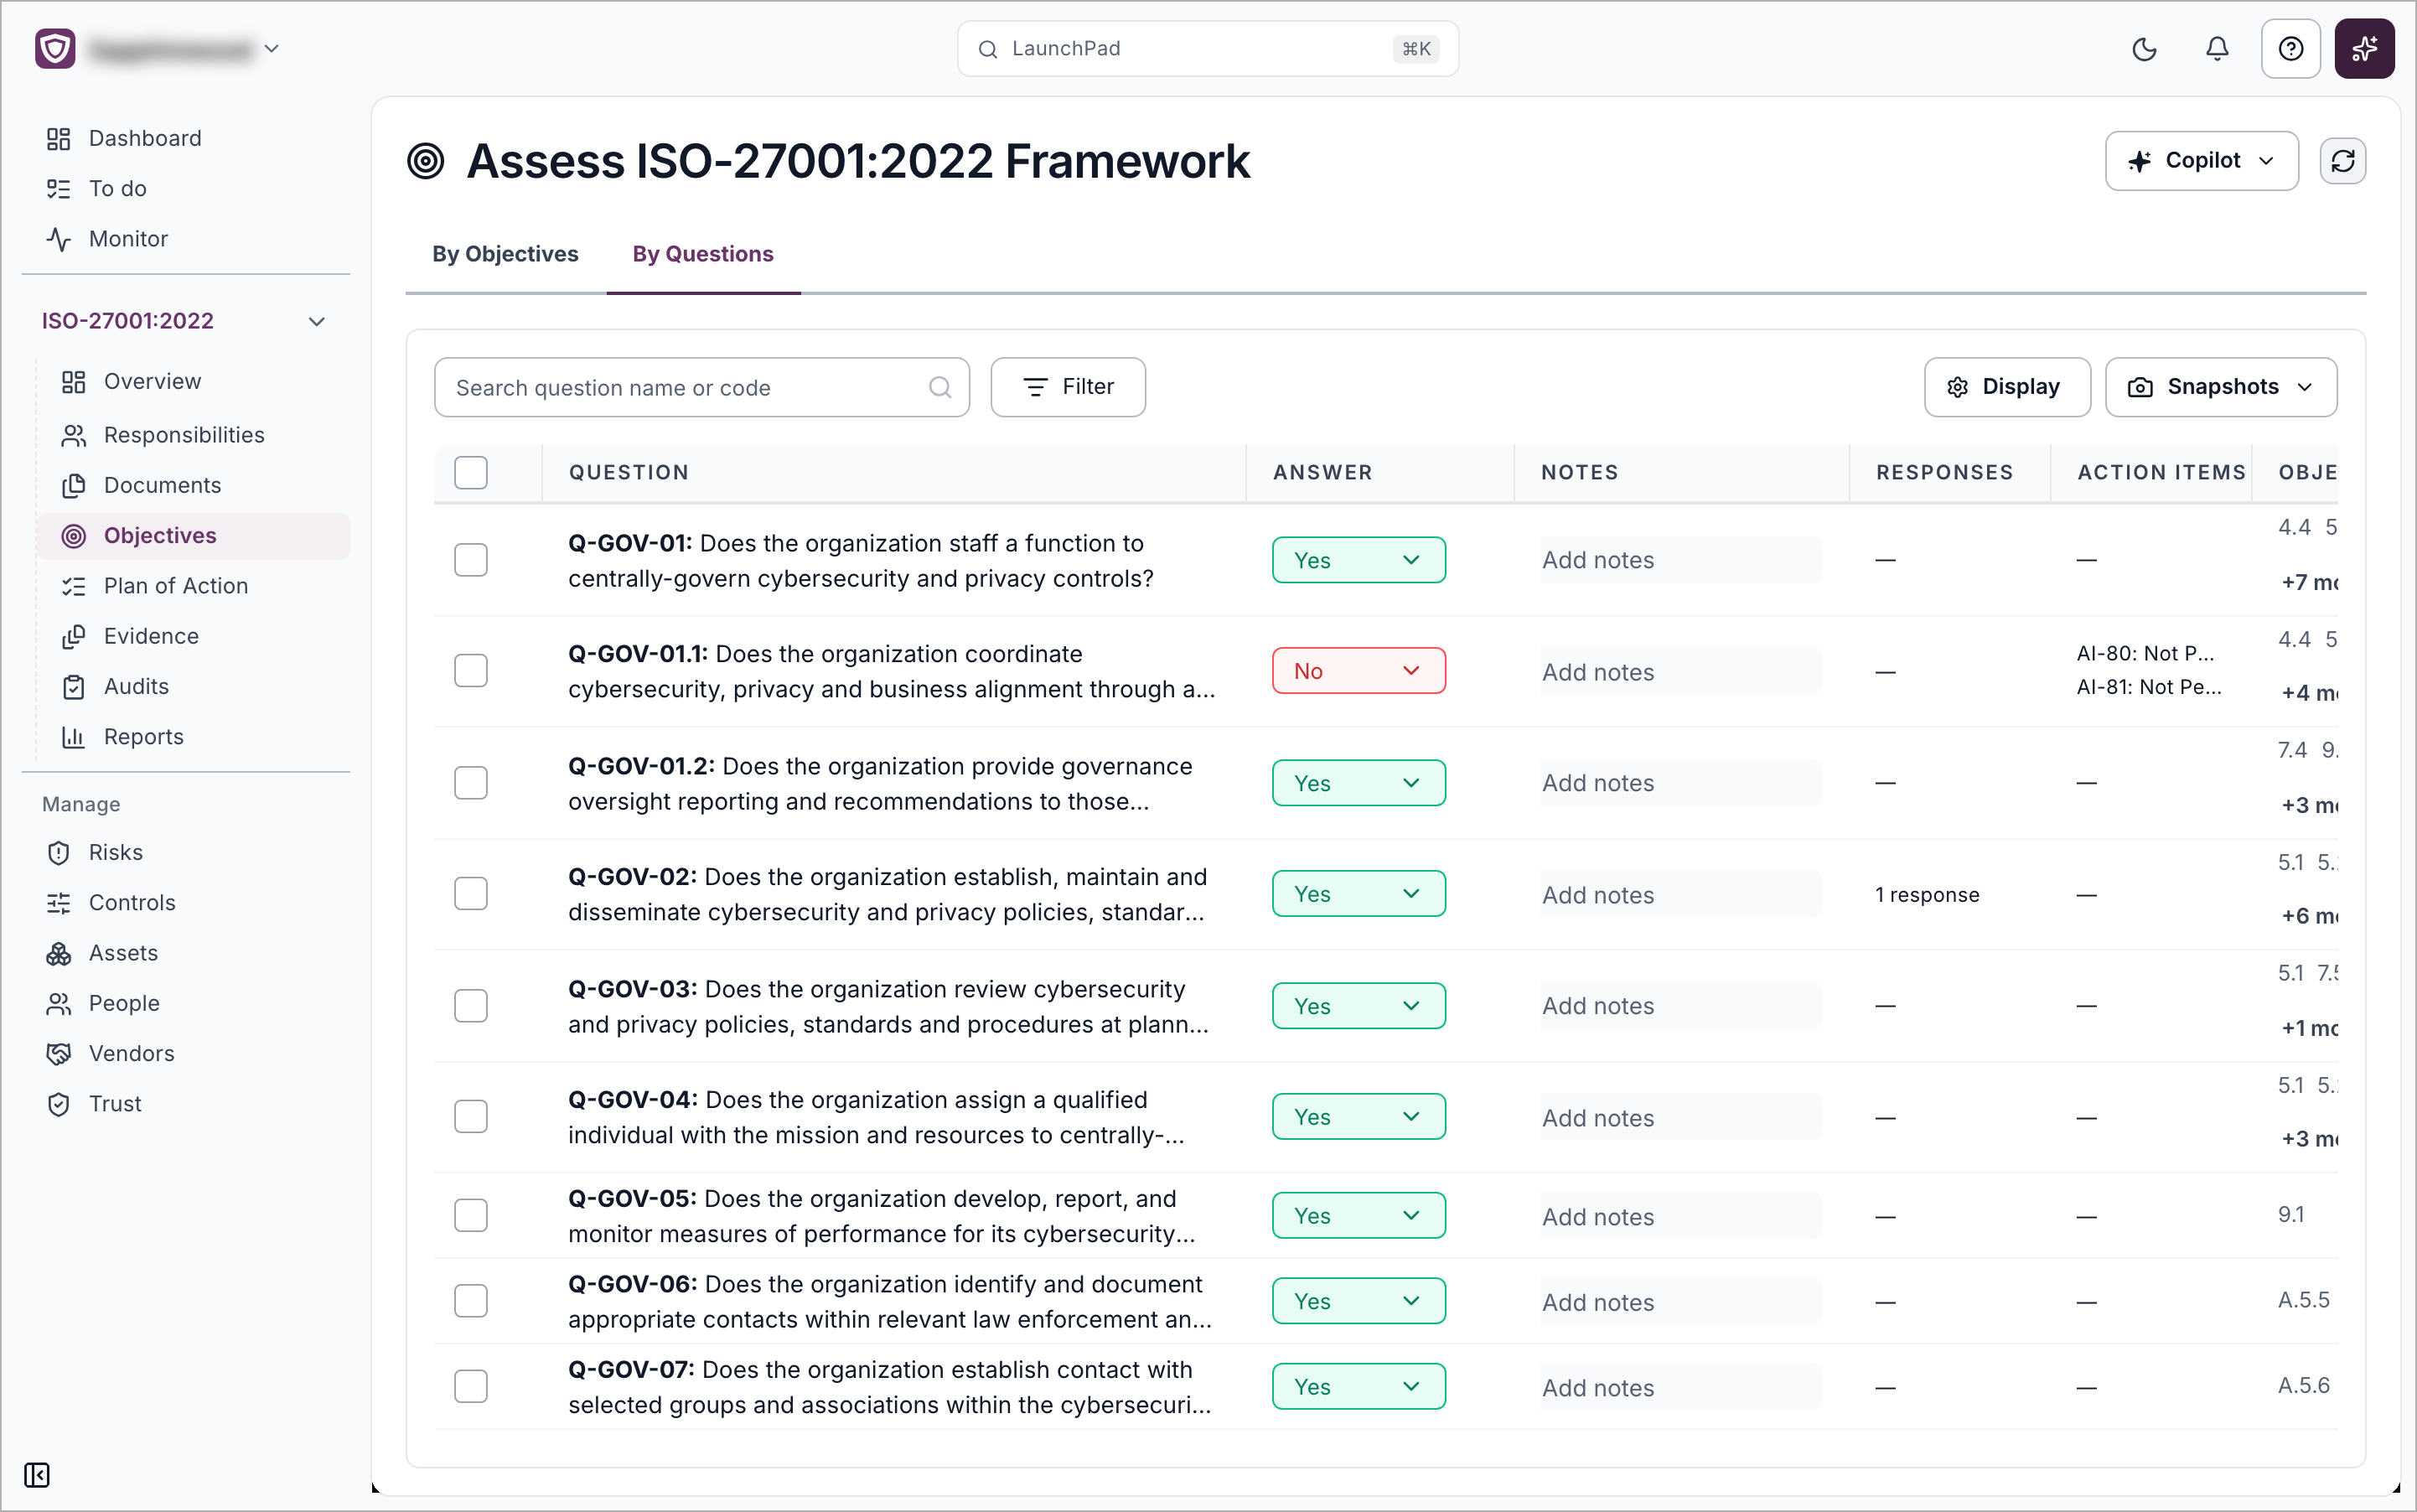Show +7 more objectives for Q-GOV-01
Image resolution: width=2417 pixels, height=1512 pixels.
(2308, 582)
